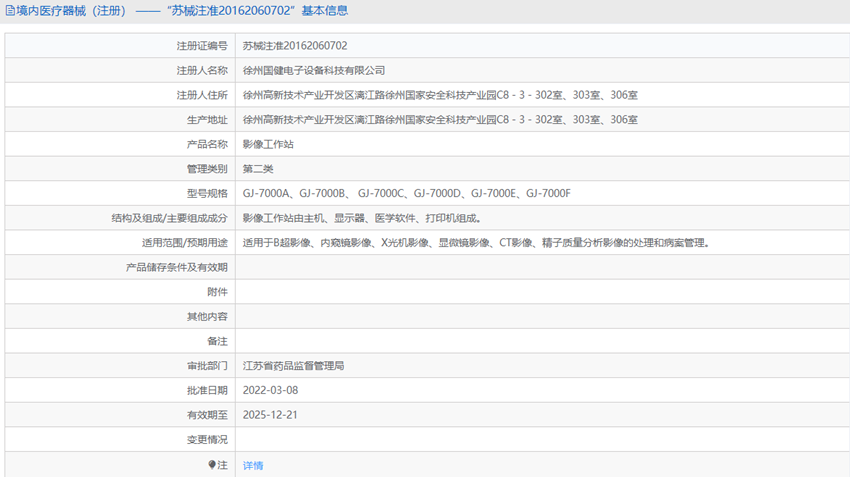Select text 影像工作站由主机、显示器、医学软件、打印机组成
850x477 pixels.
pyautogui.click(x=362, y=218)
